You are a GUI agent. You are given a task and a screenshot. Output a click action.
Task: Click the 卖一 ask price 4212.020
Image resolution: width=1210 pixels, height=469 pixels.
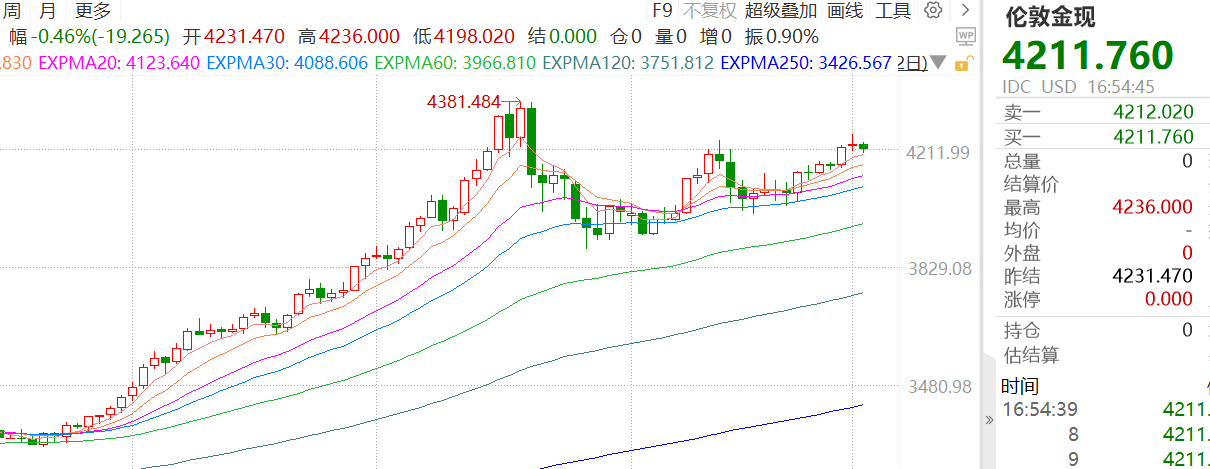(1153, 113)
